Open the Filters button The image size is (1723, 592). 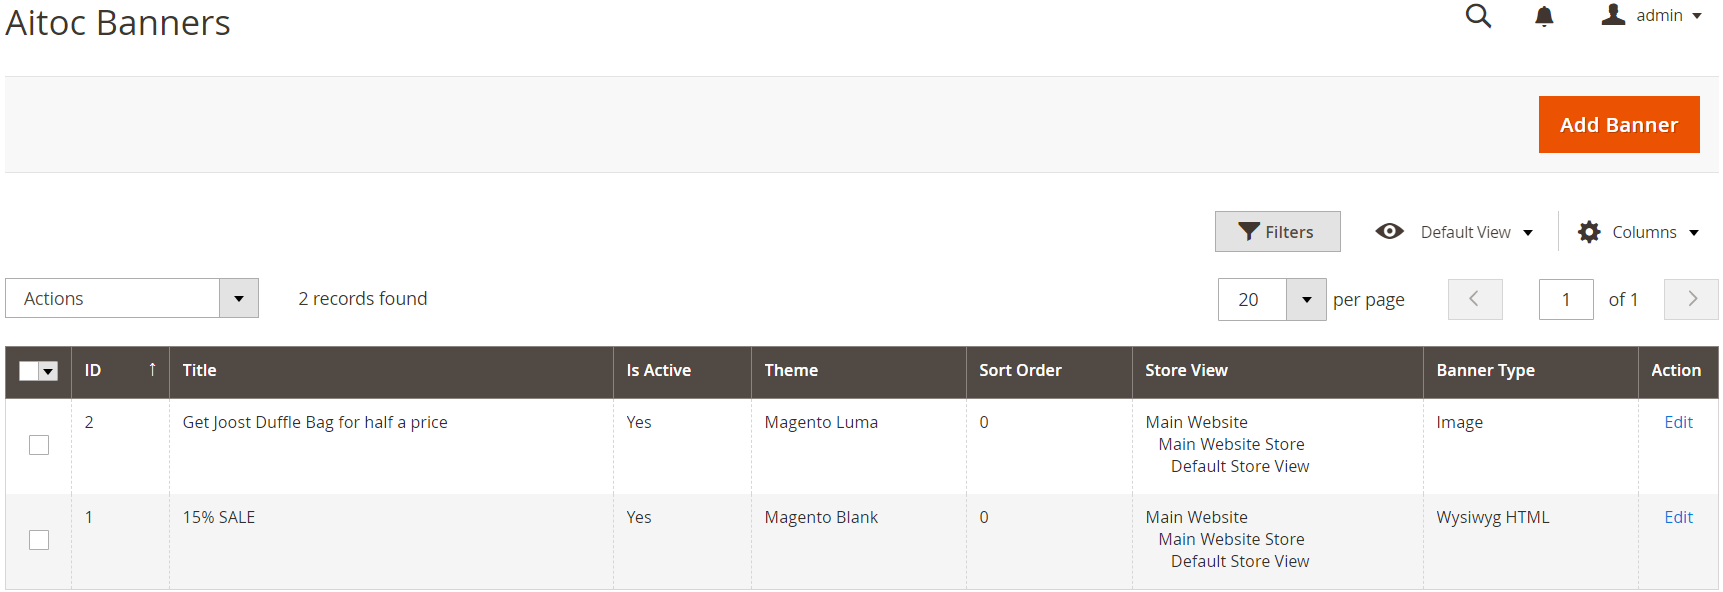(x=1278, y=231)
